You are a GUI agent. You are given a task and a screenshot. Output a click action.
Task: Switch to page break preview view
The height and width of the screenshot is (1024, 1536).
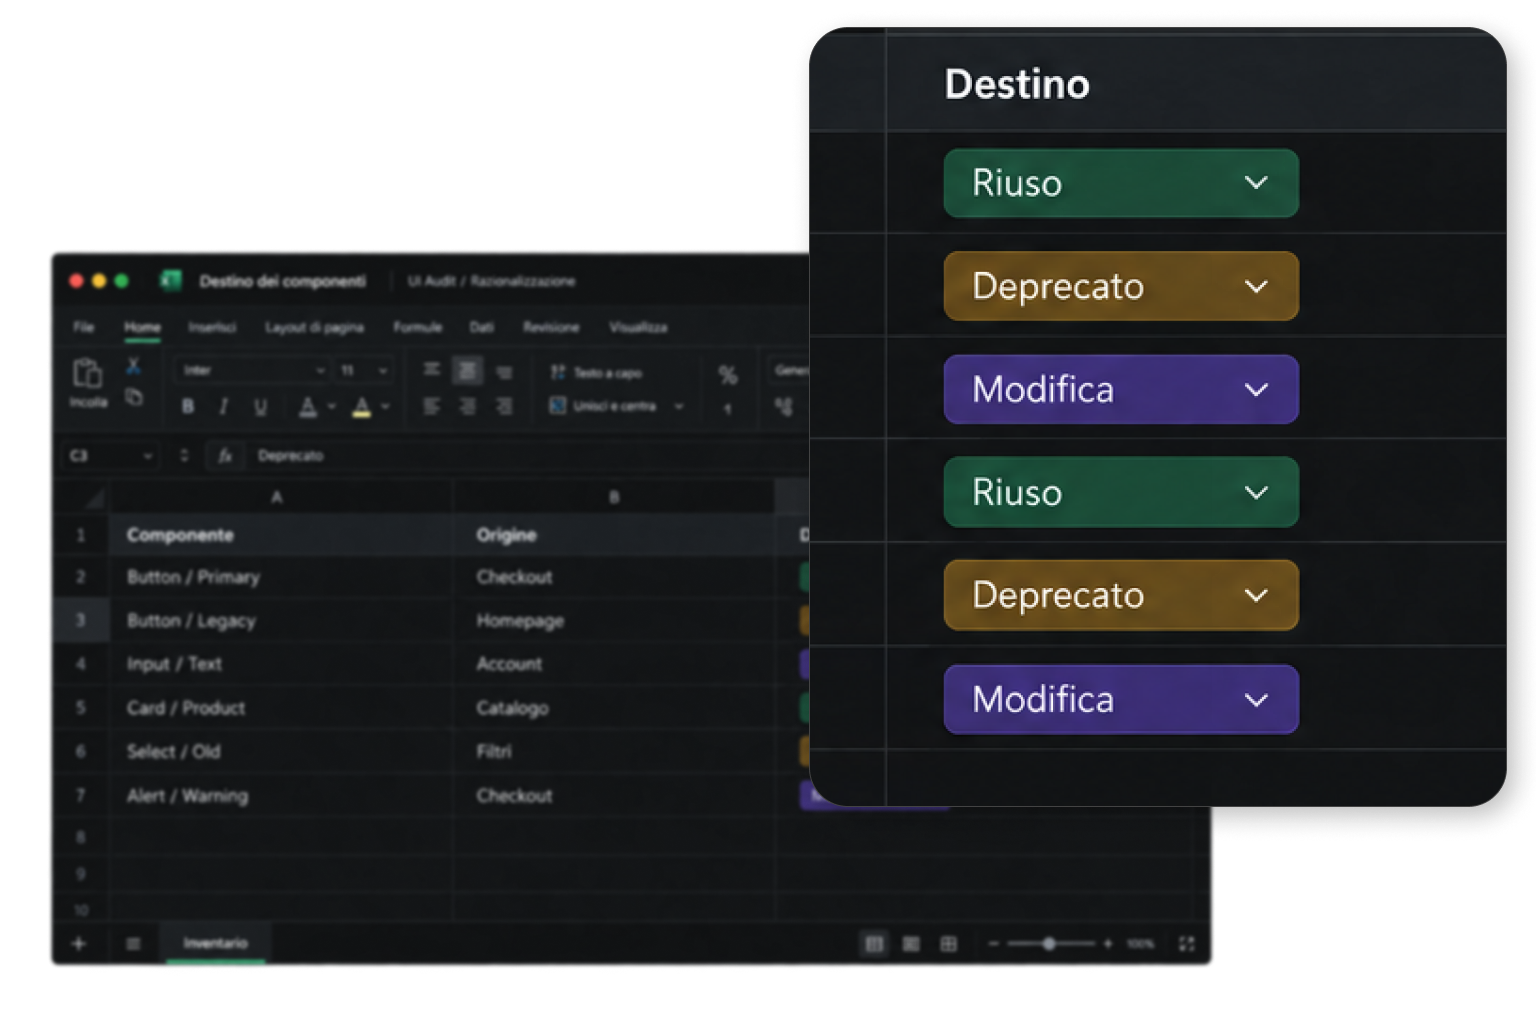tap(949, 943)
